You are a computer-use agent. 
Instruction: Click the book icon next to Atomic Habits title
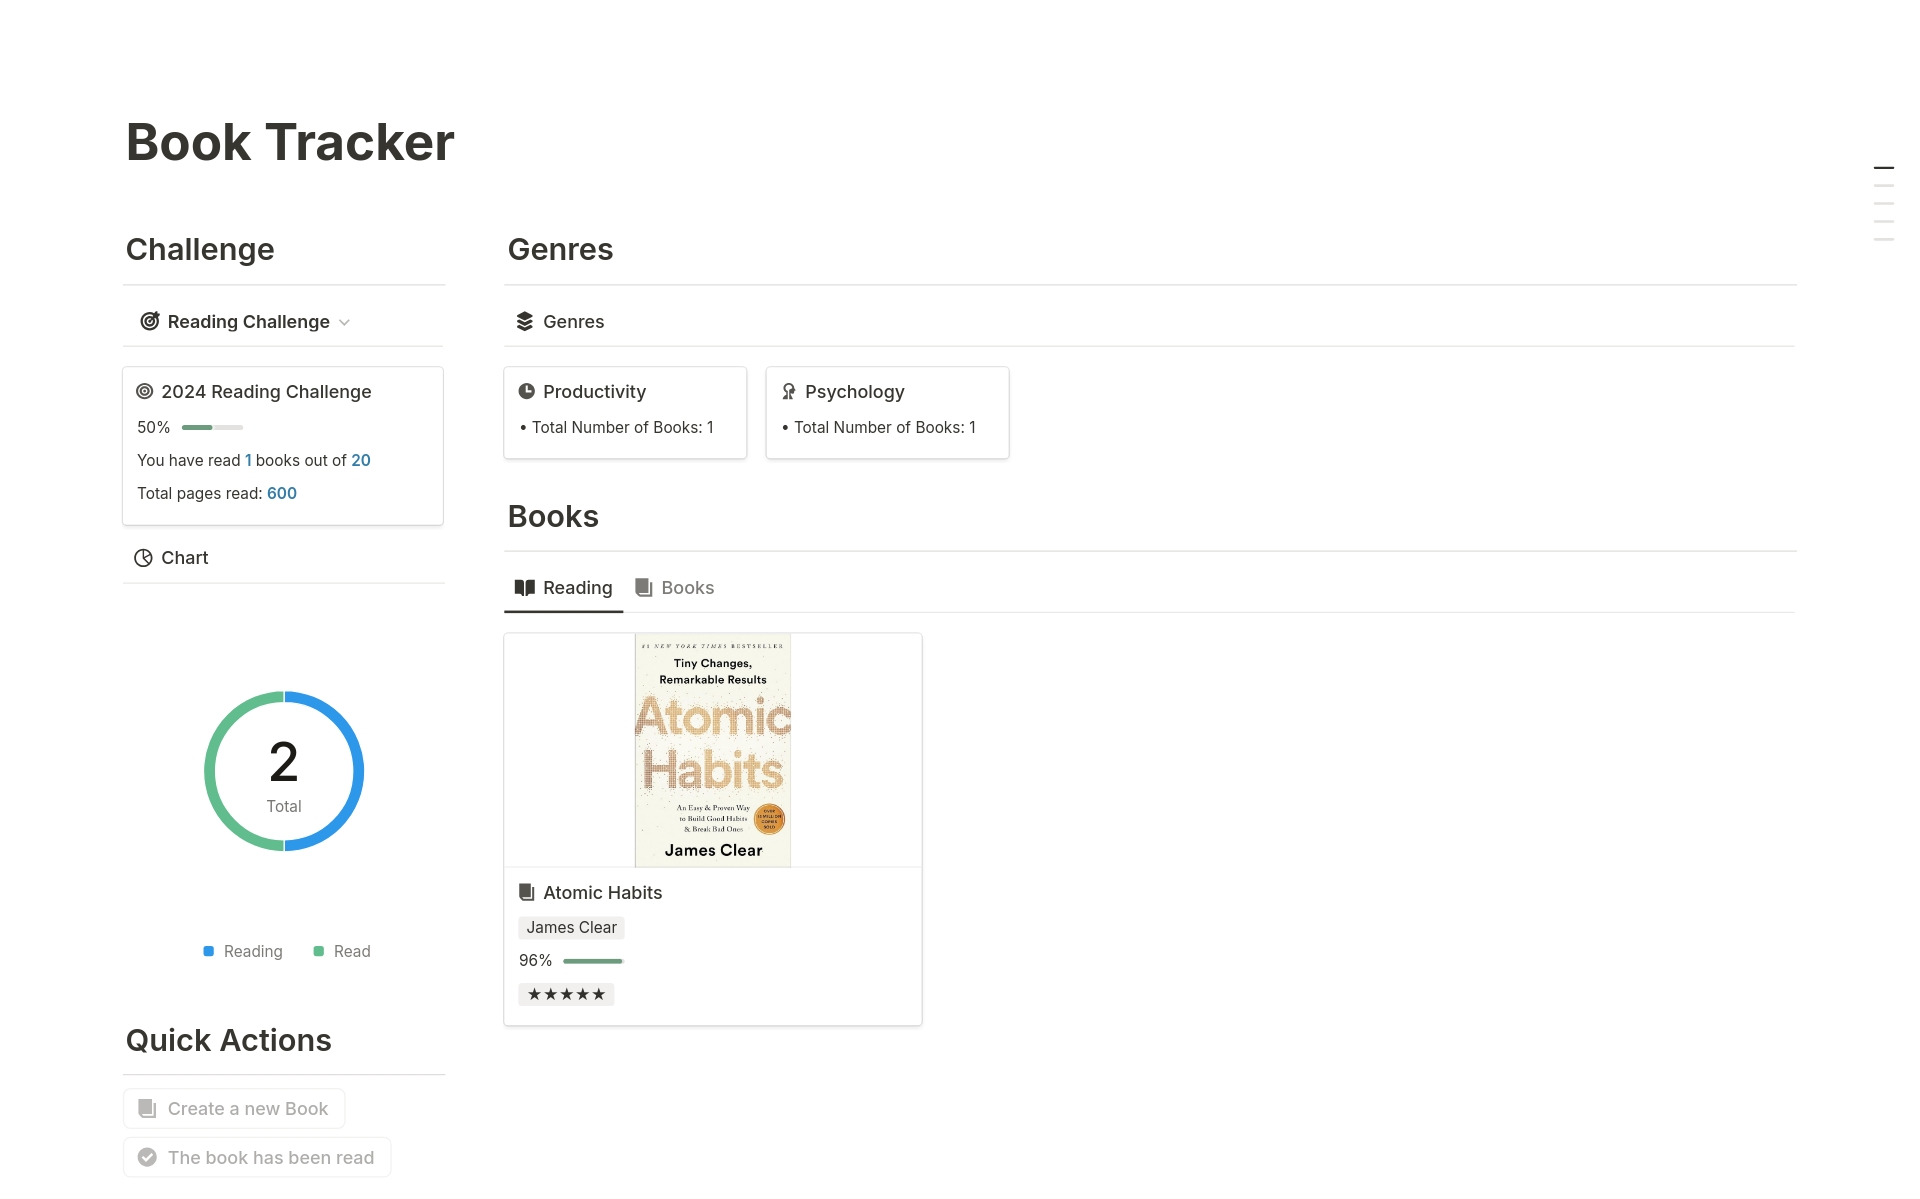[526, 892]
